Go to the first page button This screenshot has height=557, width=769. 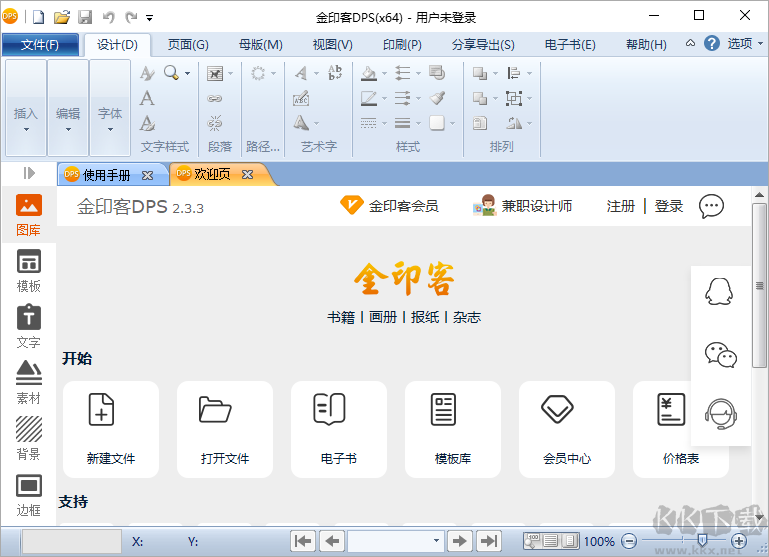tap(303, 541)
